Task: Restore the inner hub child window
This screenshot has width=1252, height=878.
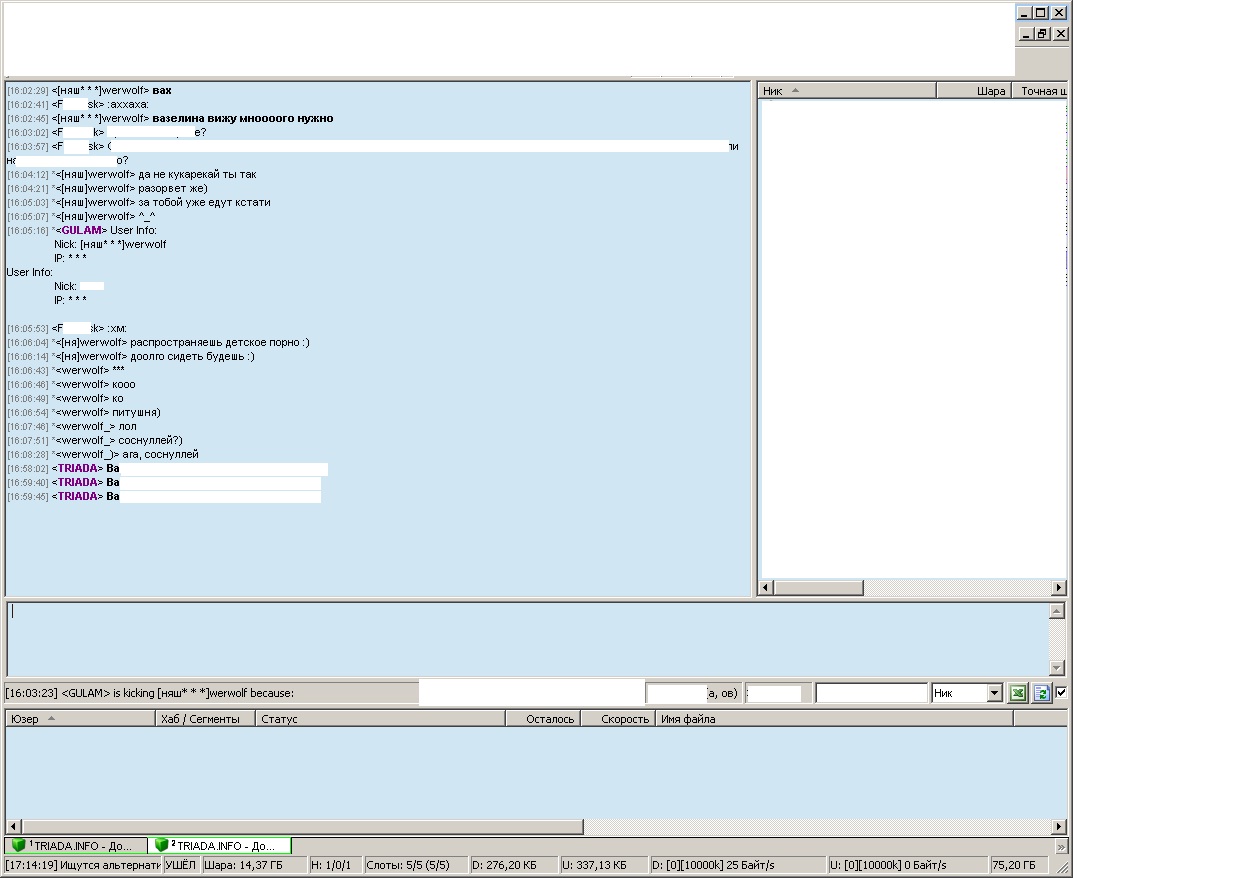Action: (x=1041, y=34)
